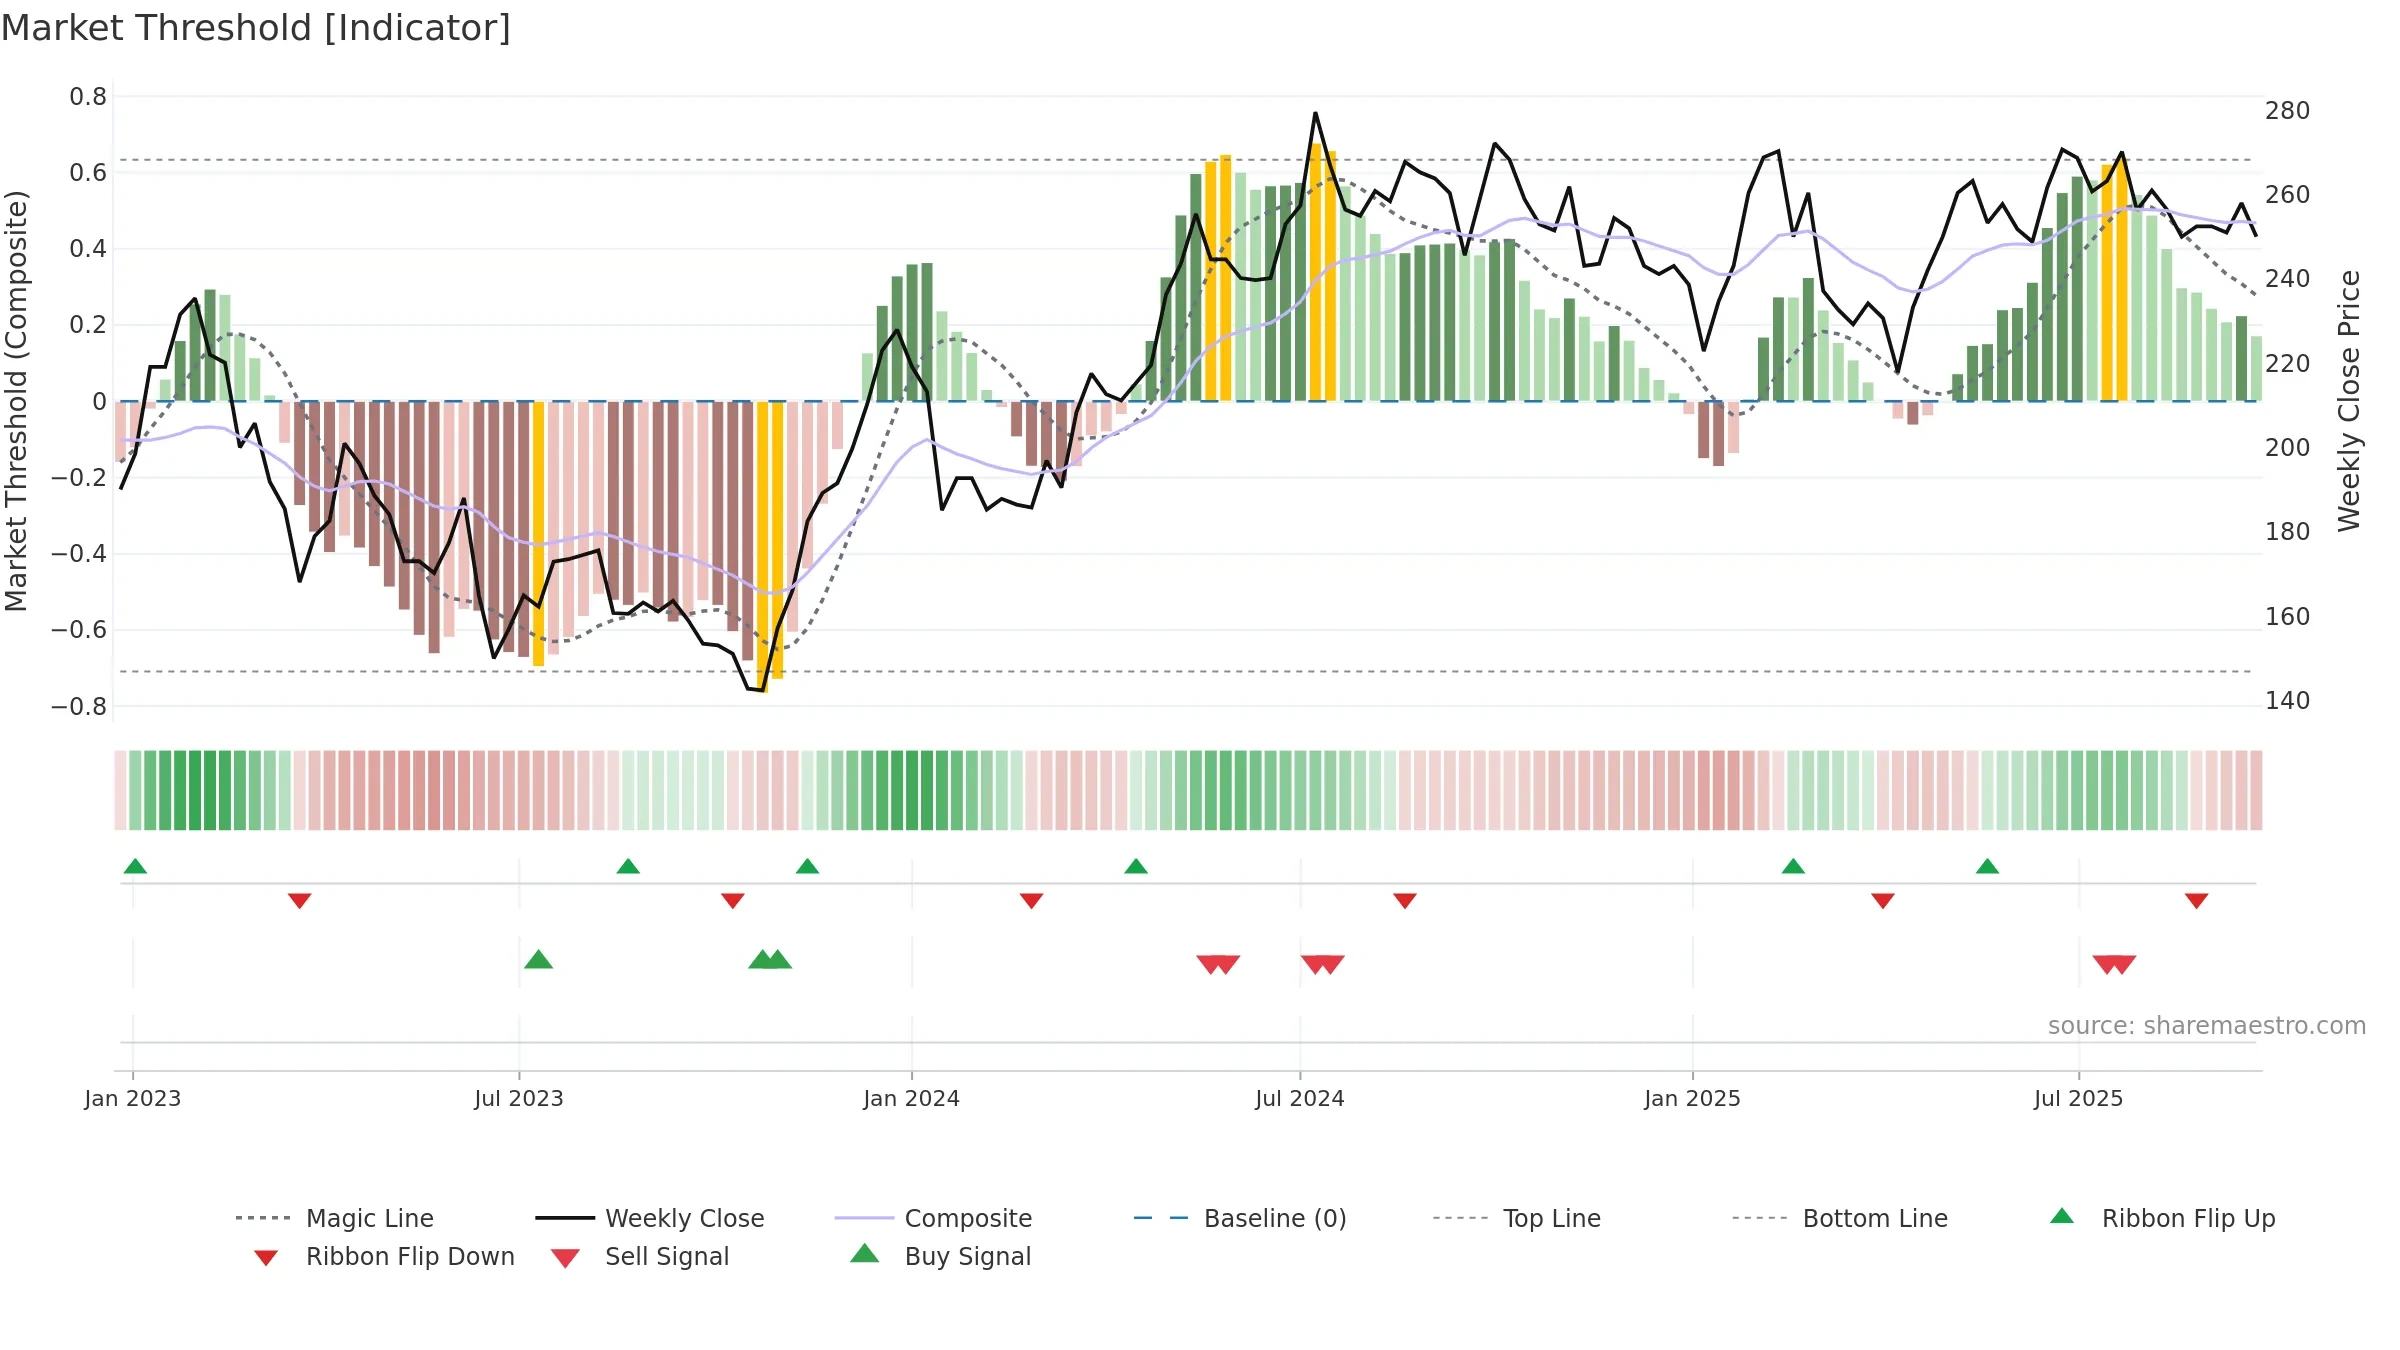2400x1350 pixels.
Task: Toggle the Weekly Close legend entry
Action: pos(650,1218)
